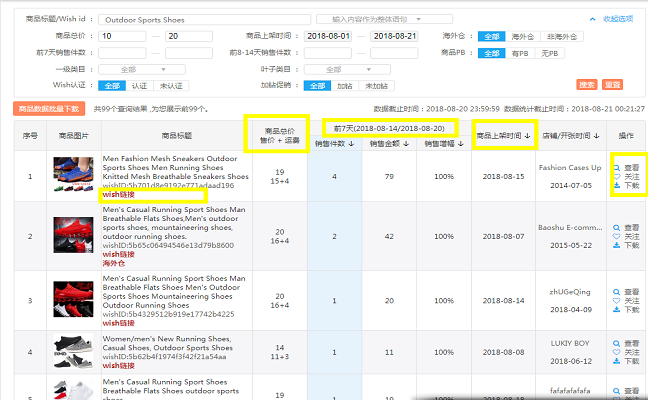648x400 pixels.
Task: Click the download icon for Fashion Cases Up row
Action: tap(617, 185)
